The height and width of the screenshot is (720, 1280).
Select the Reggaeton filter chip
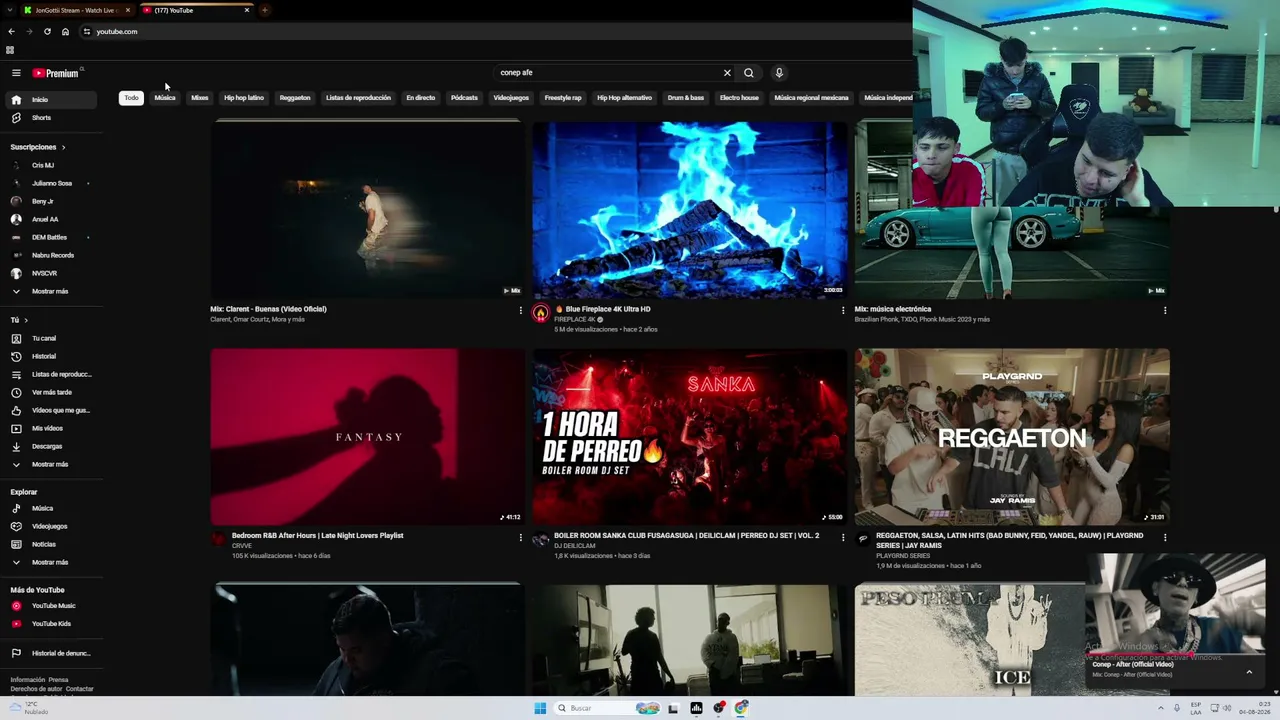295,98
